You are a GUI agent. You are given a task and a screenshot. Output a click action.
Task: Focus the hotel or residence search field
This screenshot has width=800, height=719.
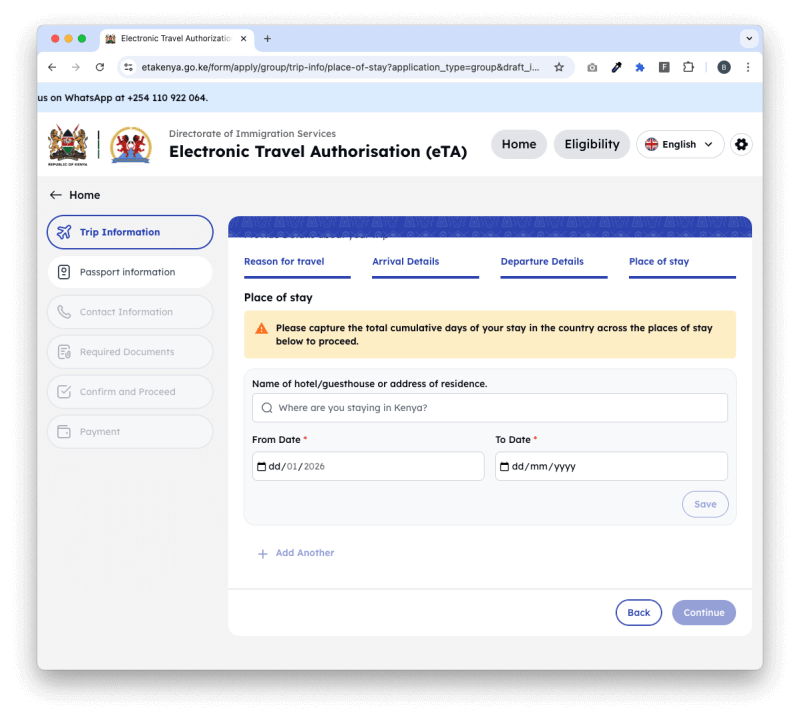click(490, 408)
